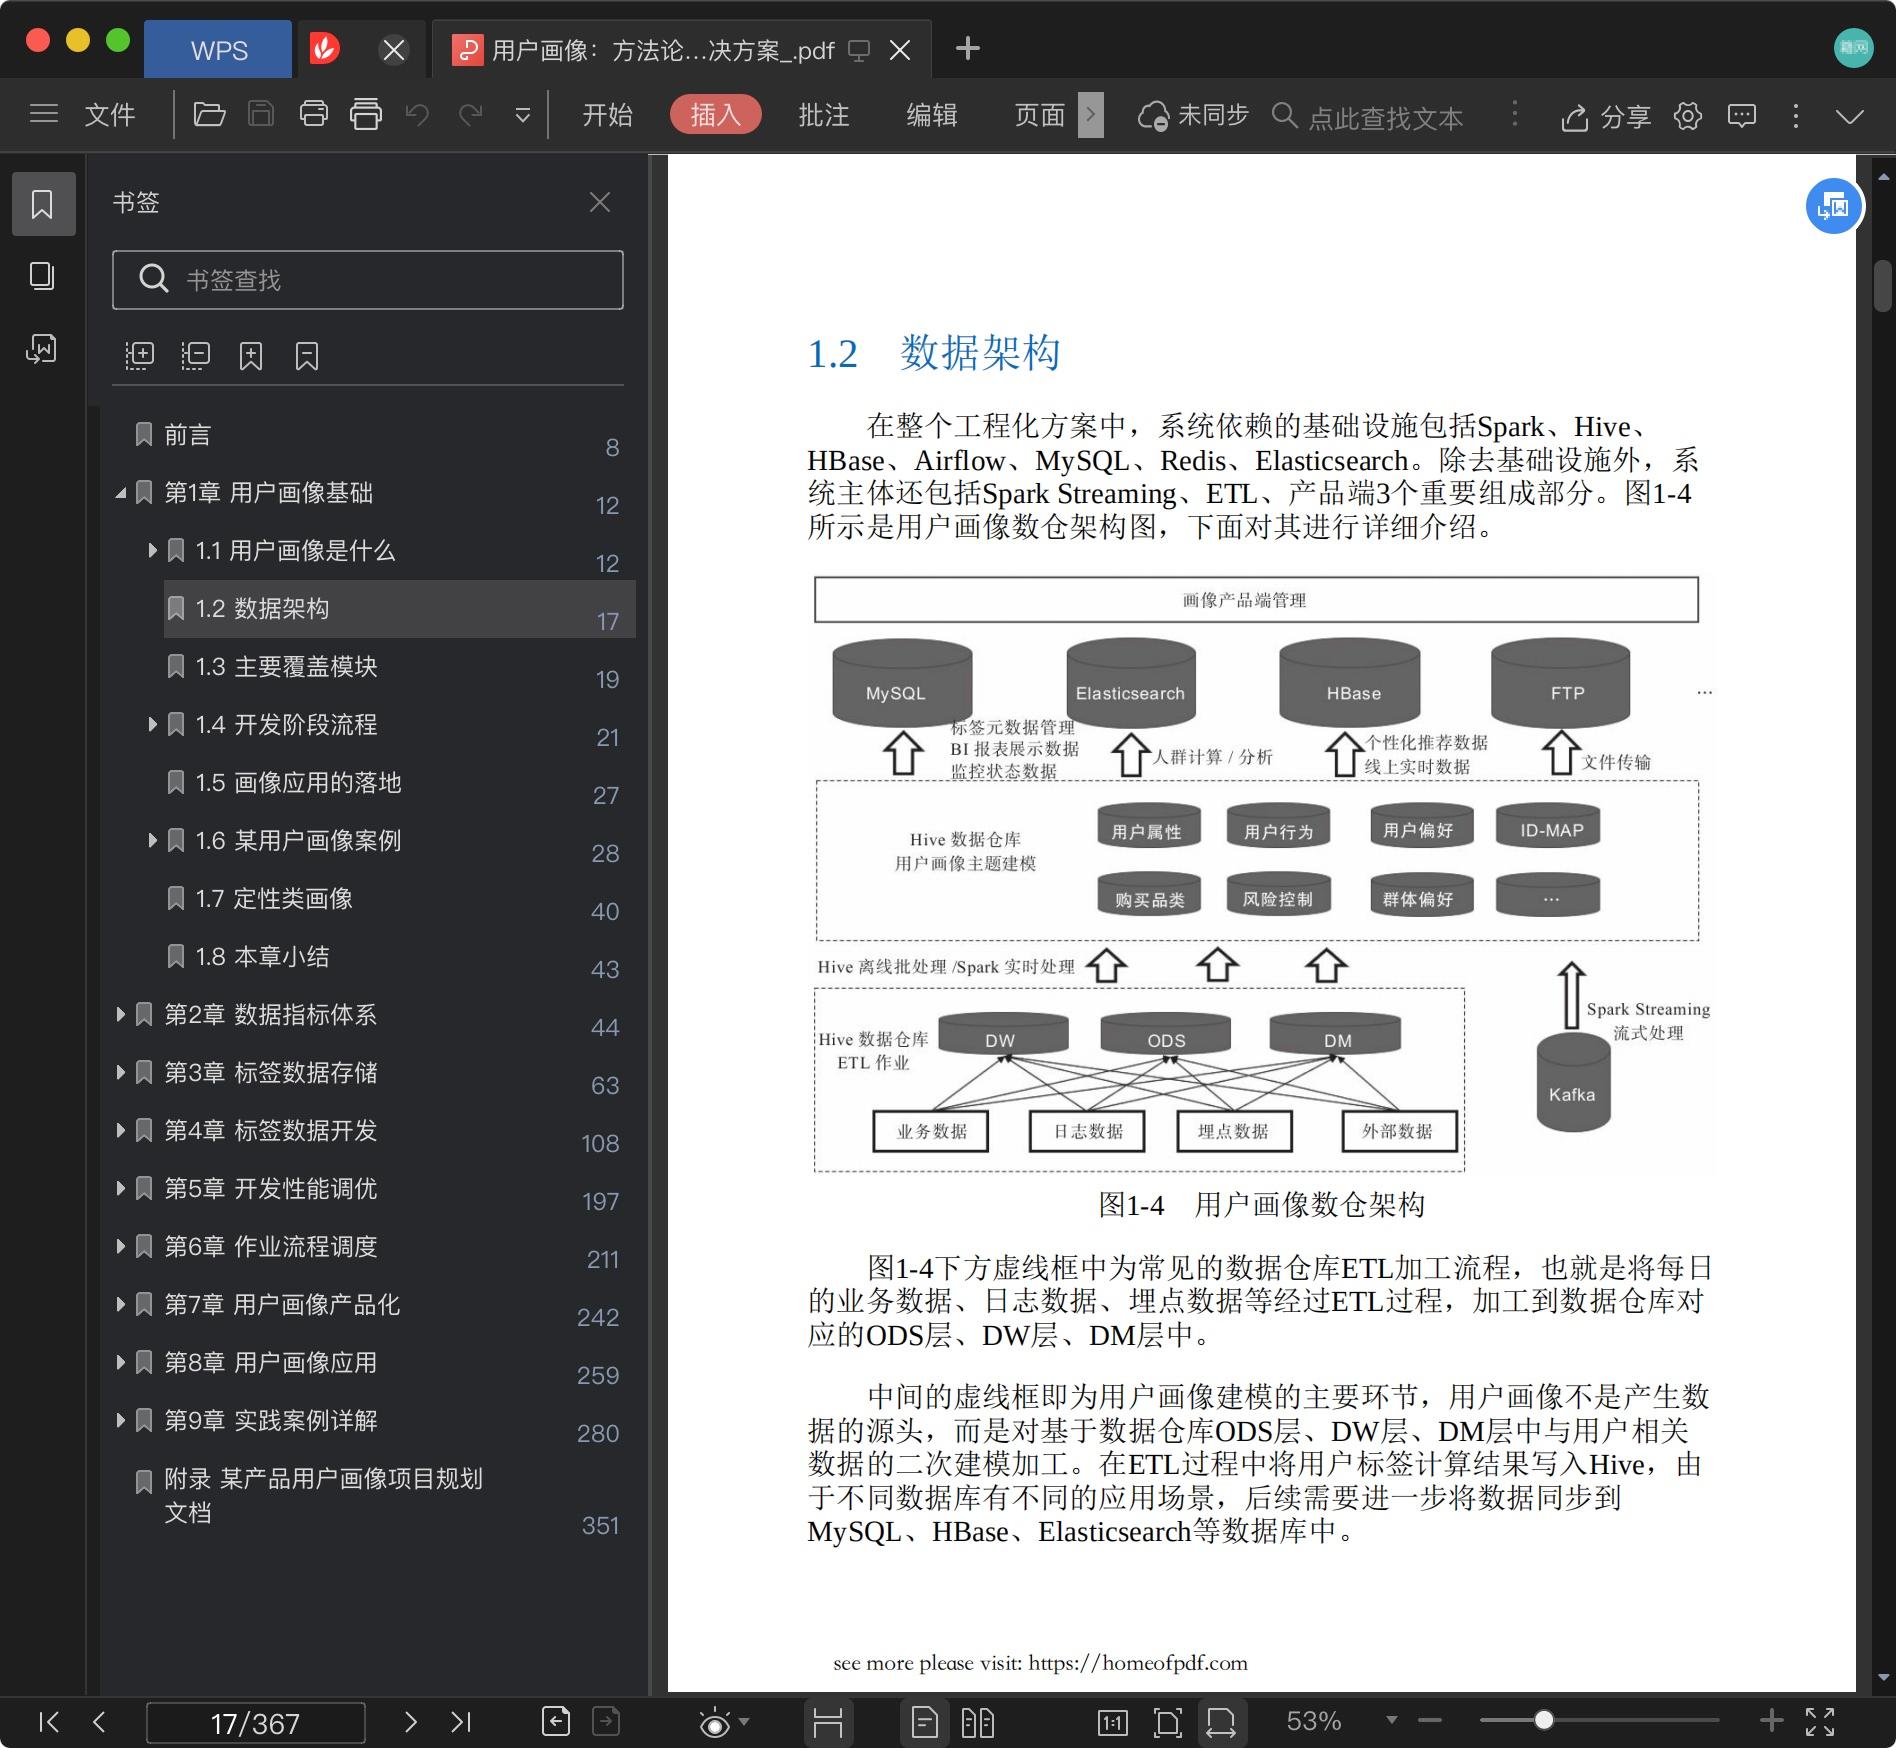Go to last page button
Viewport: 1896px width, 1748px height.
(461, 1722)
